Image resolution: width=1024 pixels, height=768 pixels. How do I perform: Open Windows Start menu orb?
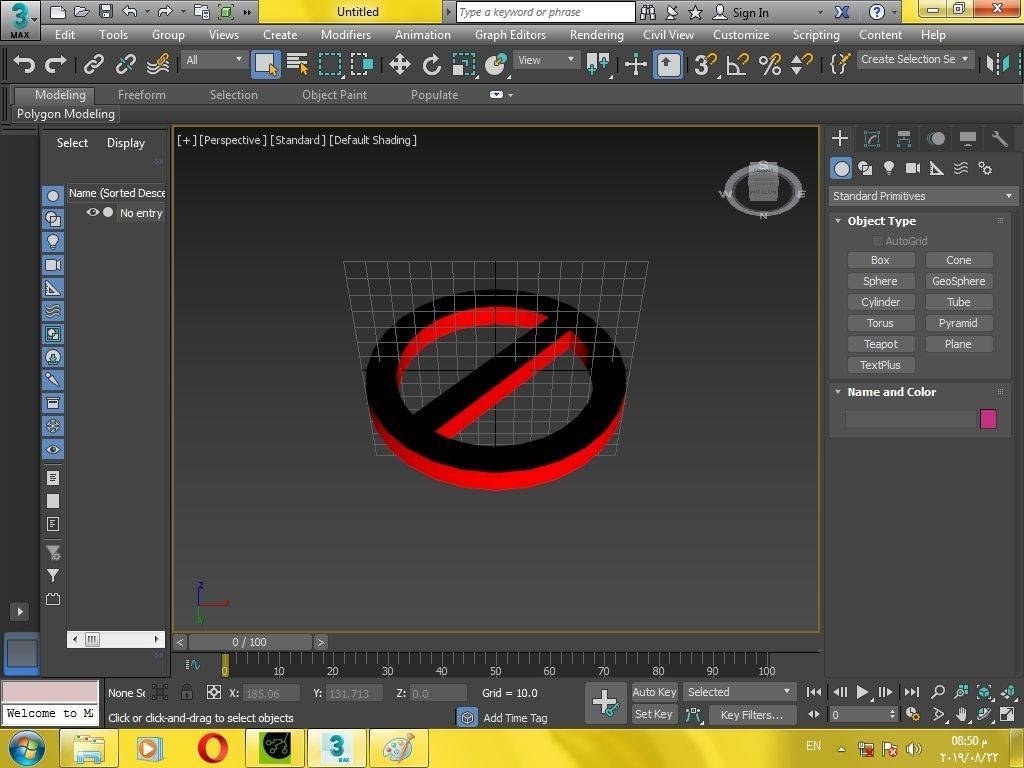(x=26, y=748)
